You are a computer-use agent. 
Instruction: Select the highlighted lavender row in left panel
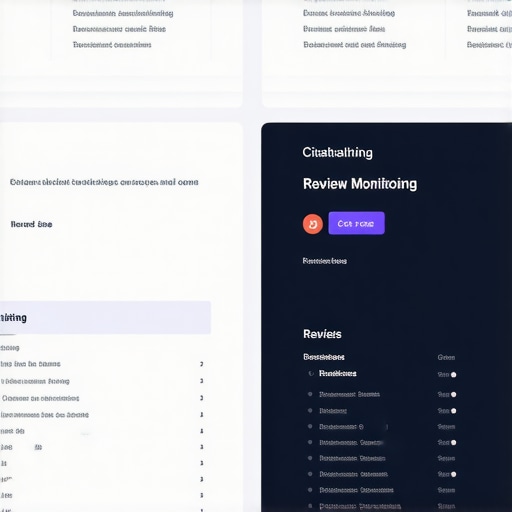[x=105, y=317]
